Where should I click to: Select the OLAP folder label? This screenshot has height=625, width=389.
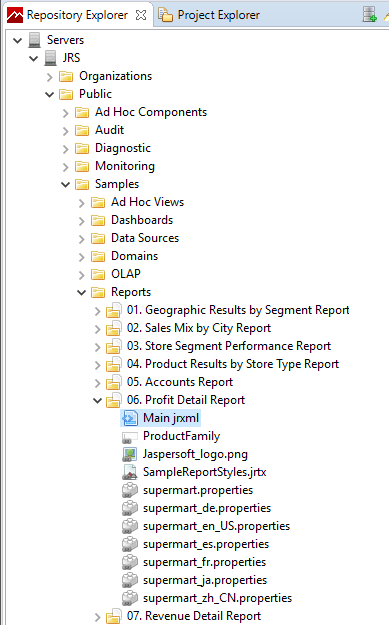point(126,274)
